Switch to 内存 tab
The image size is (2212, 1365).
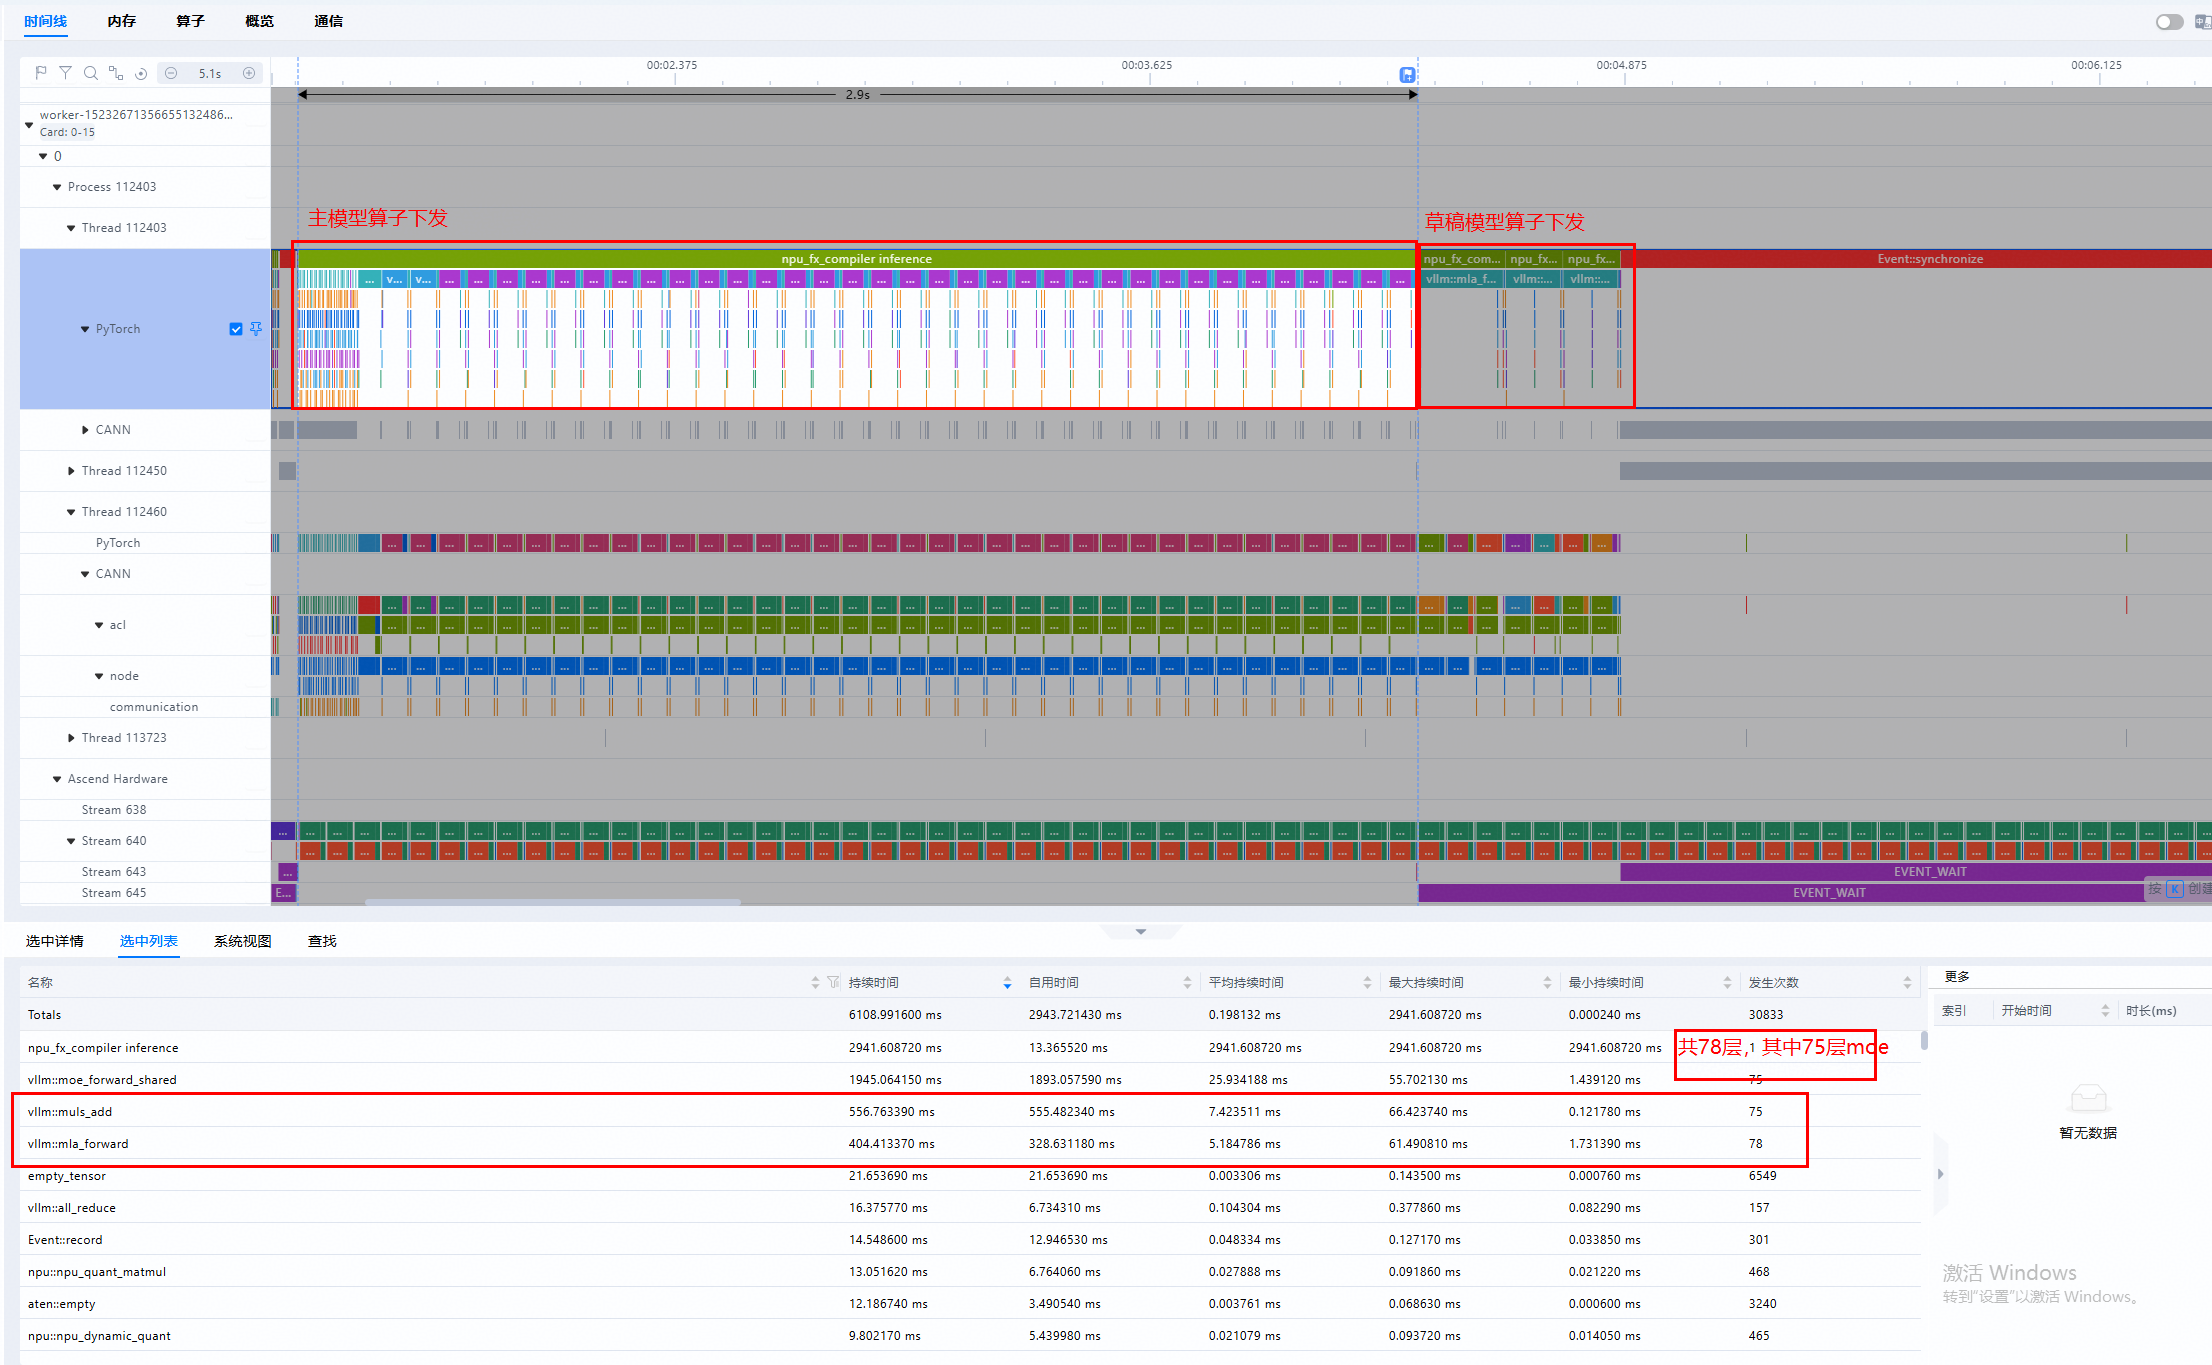[x=122, y=21]
